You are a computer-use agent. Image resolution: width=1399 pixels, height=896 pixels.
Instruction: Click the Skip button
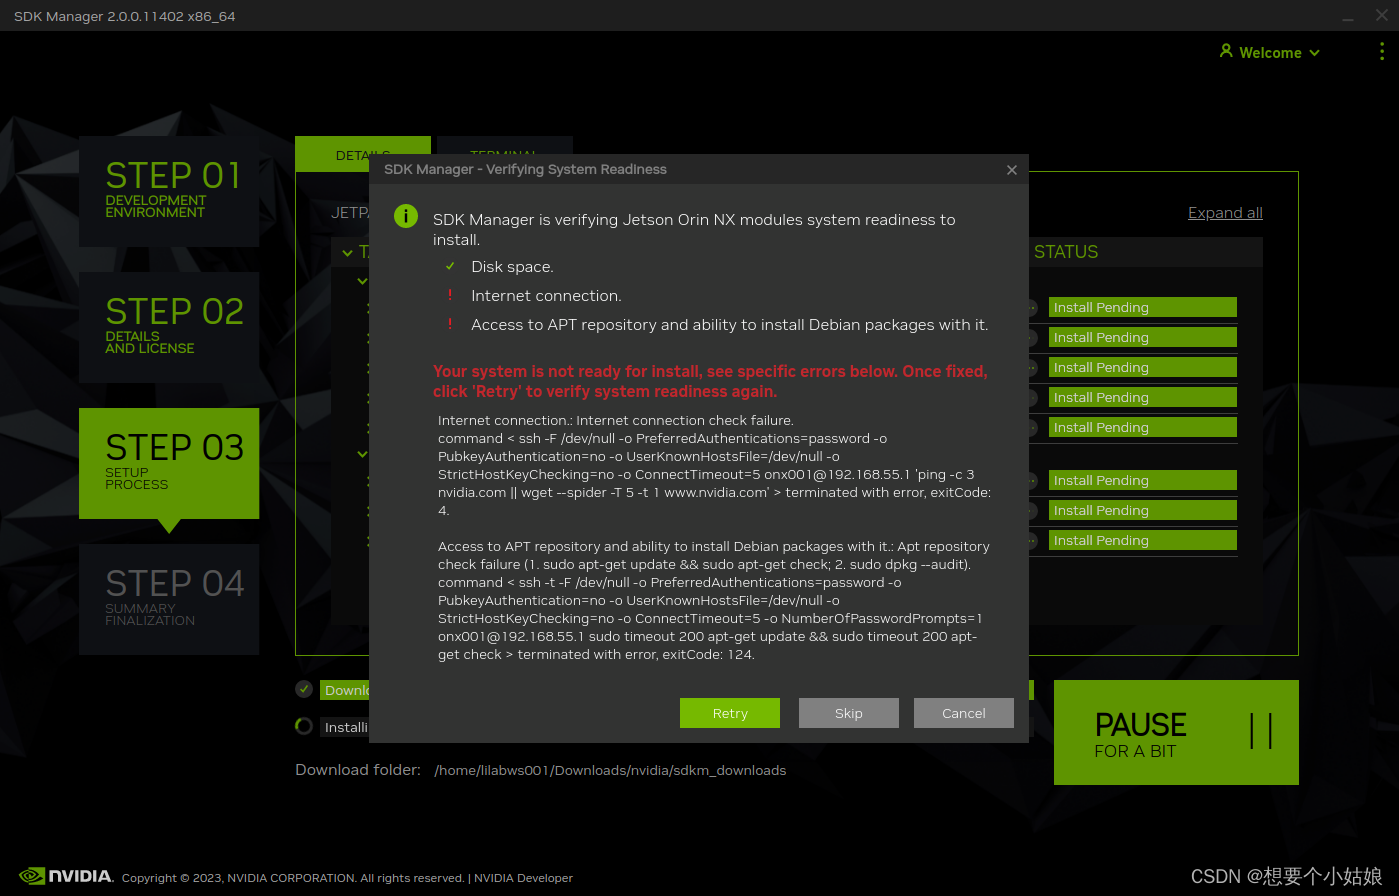(x=849, y=713)
